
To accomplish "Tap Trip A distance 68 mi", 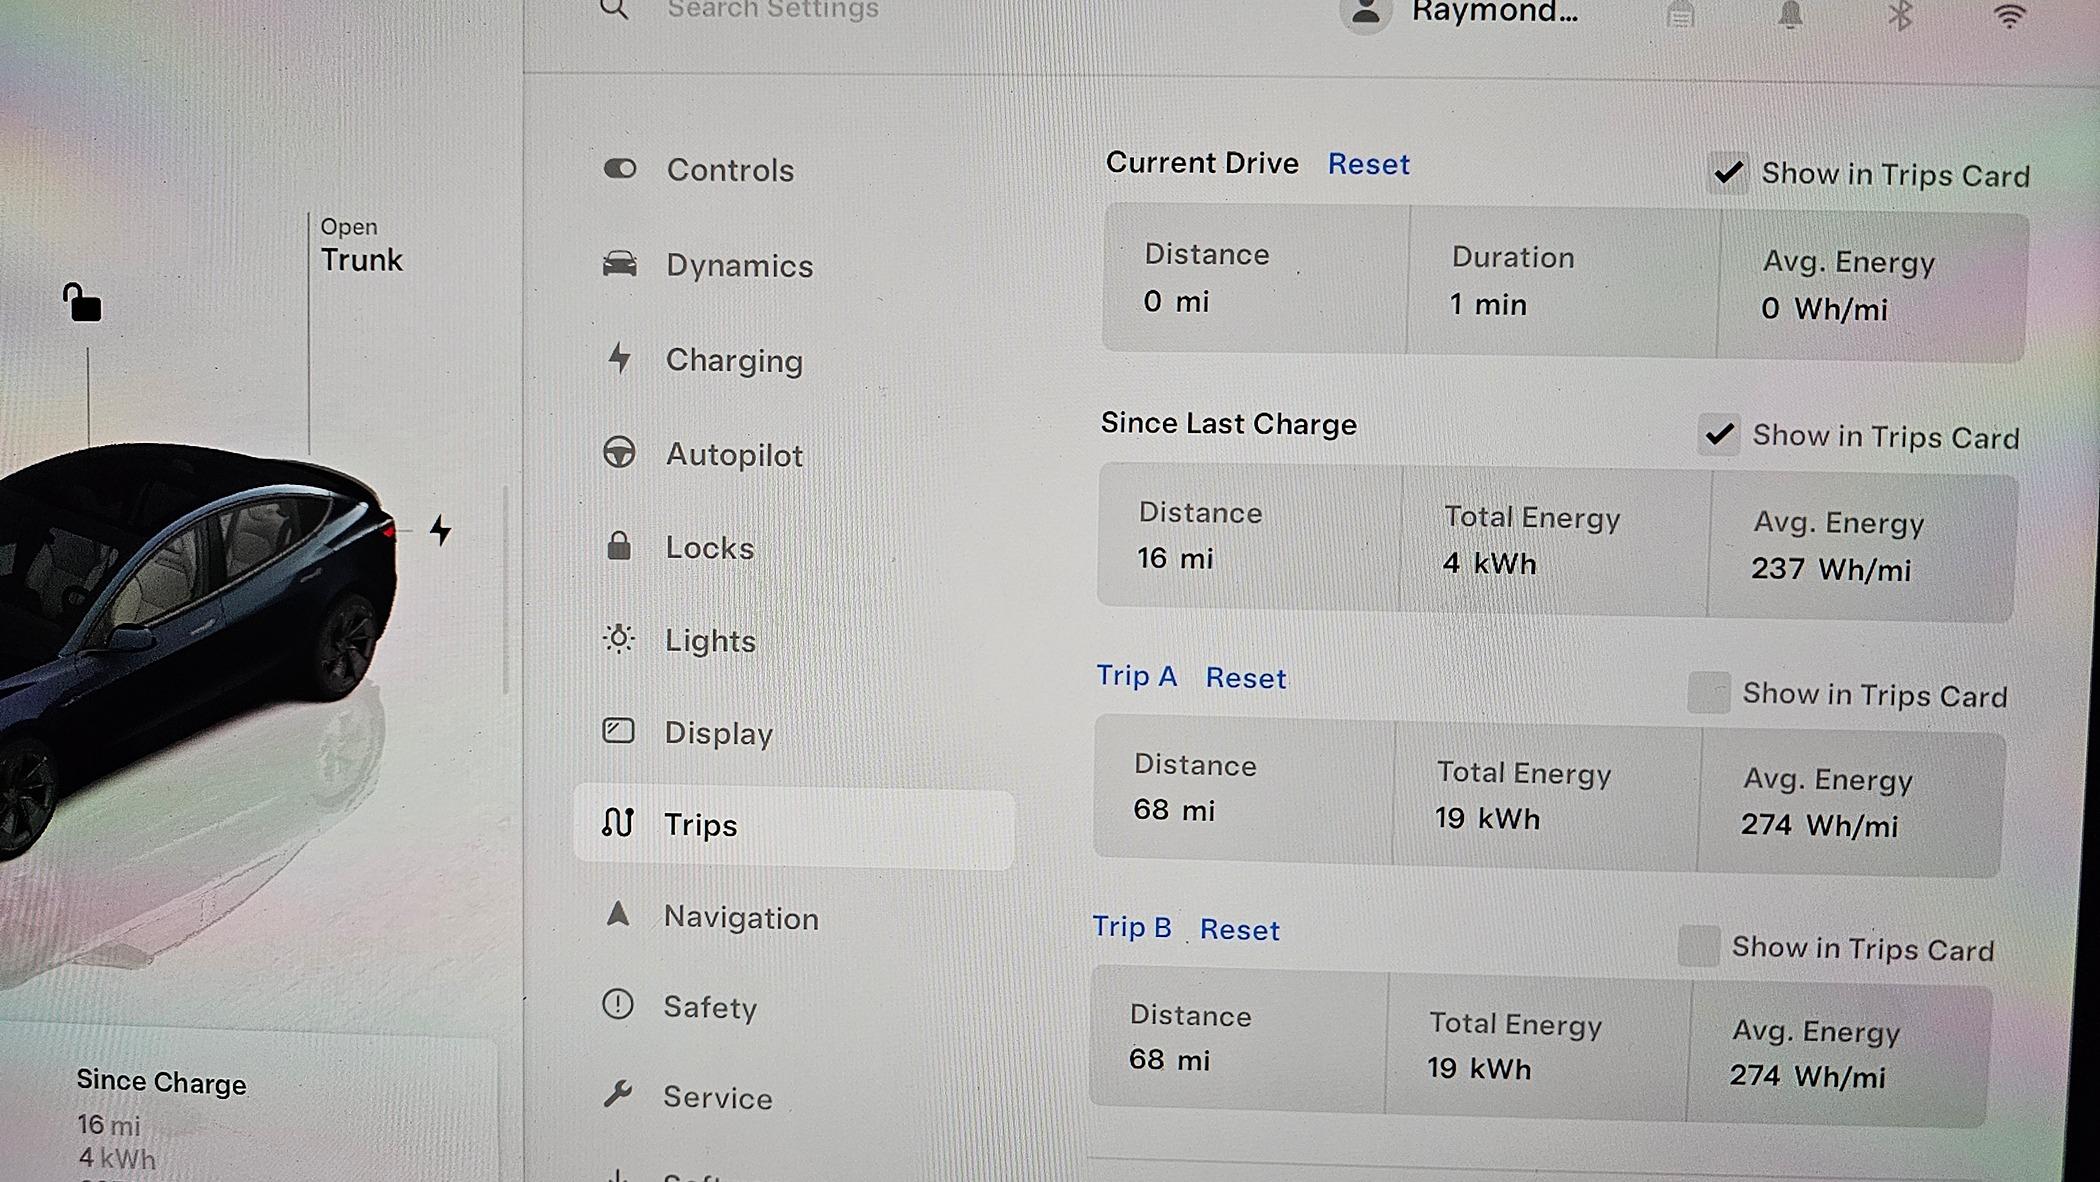I will point(1174,810).
